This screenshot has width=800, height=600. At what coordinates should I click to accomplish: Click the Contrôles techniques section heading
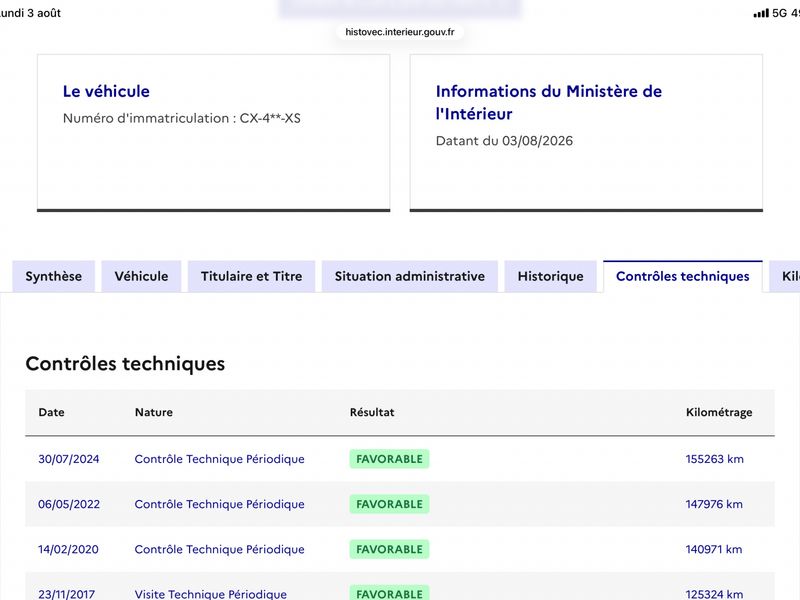pyautogui.click(x=125, y=364)
